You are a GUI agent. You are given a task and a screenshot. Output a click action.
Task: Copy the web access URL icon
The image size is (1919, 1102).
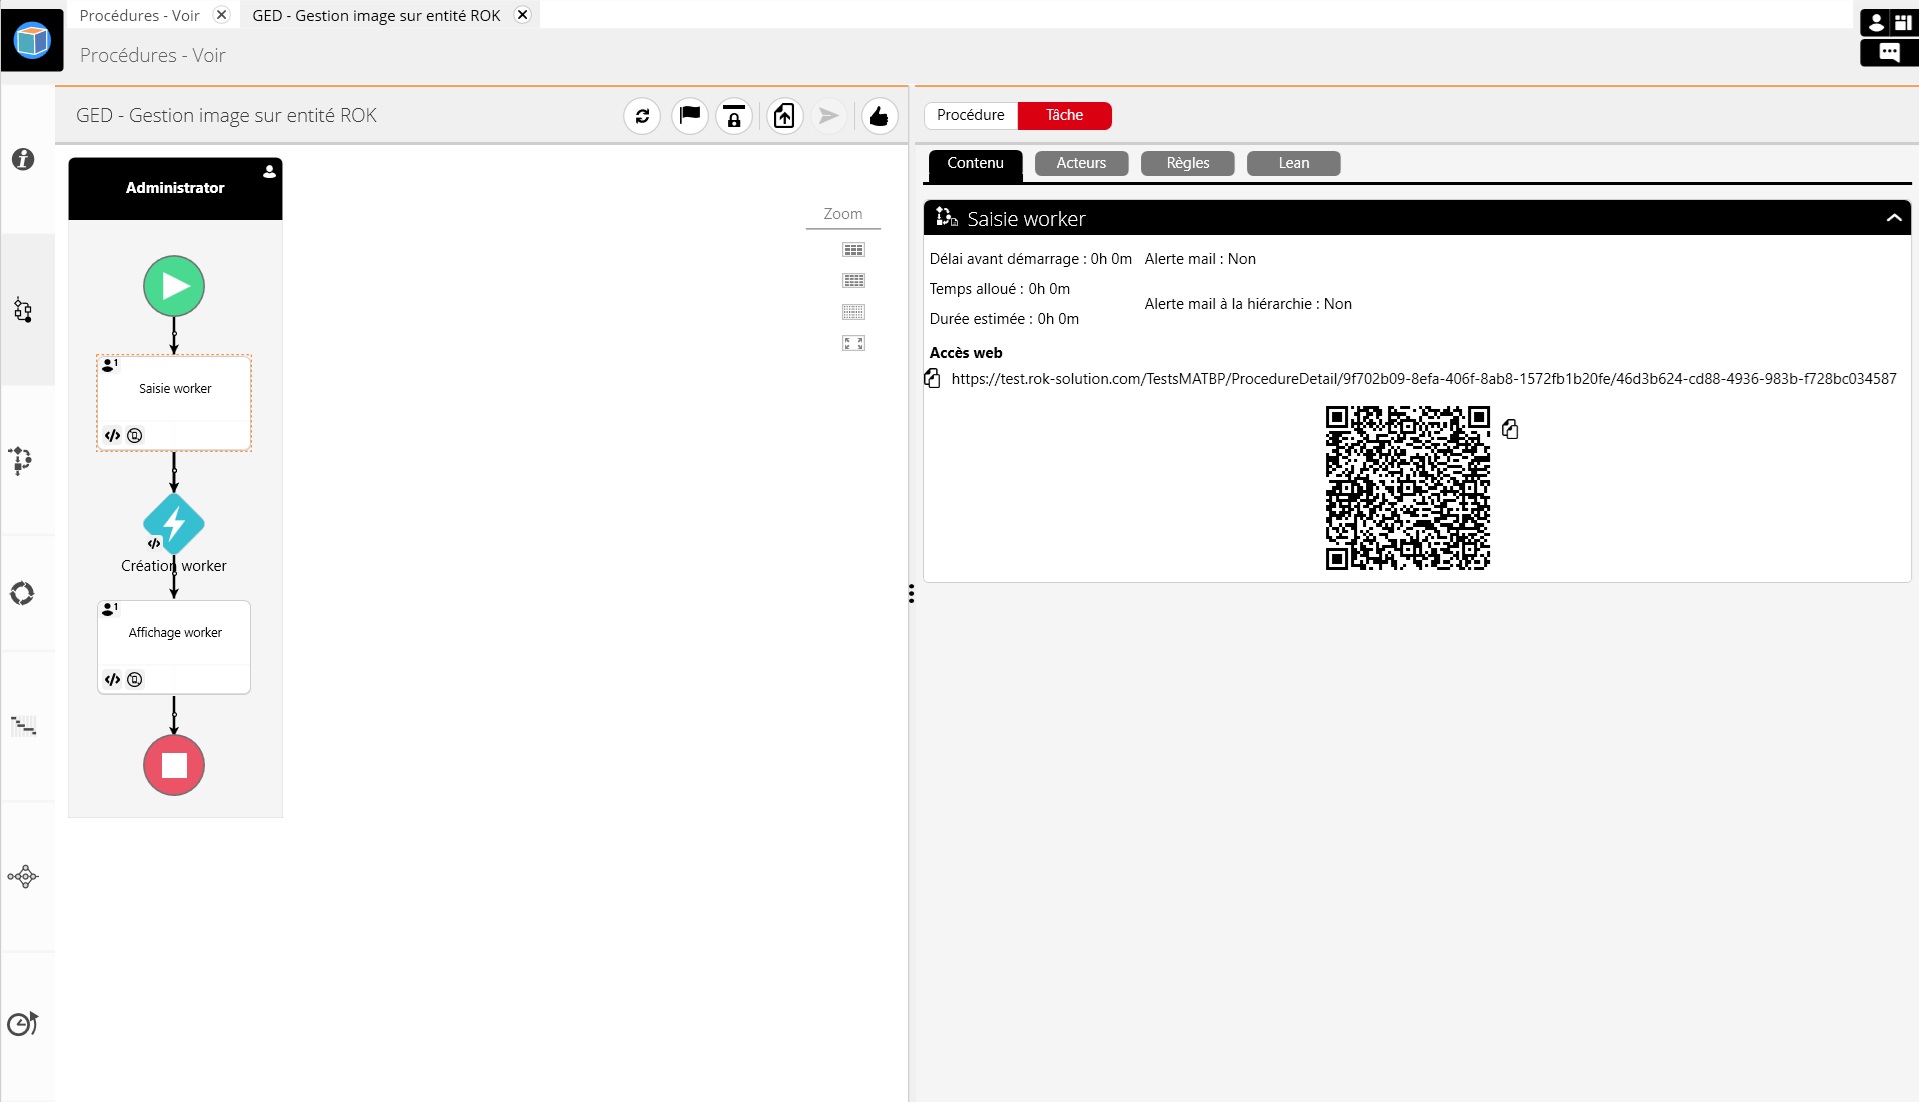[933, 378]
